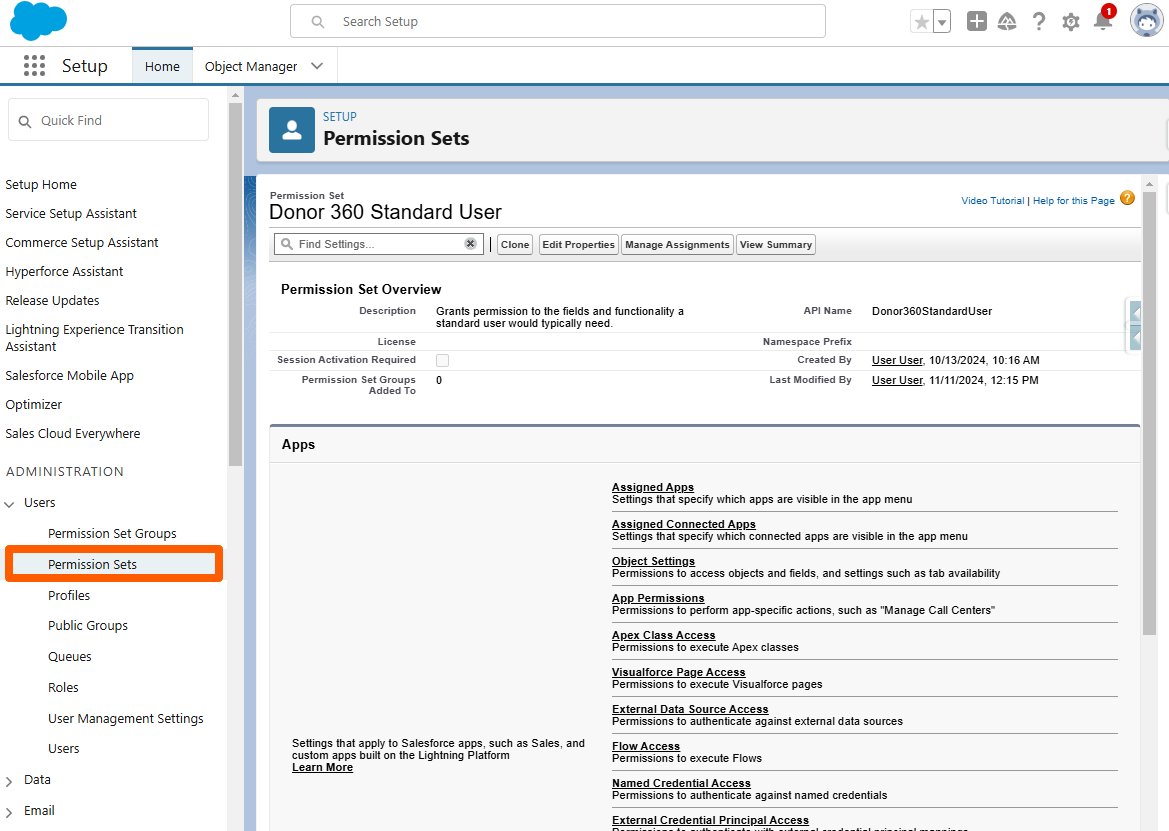The height and width of the screenshot is (831, 1169).
Task: Open the Last Modified By User User link
Action: pyautogui.click(x=897, y=380)
